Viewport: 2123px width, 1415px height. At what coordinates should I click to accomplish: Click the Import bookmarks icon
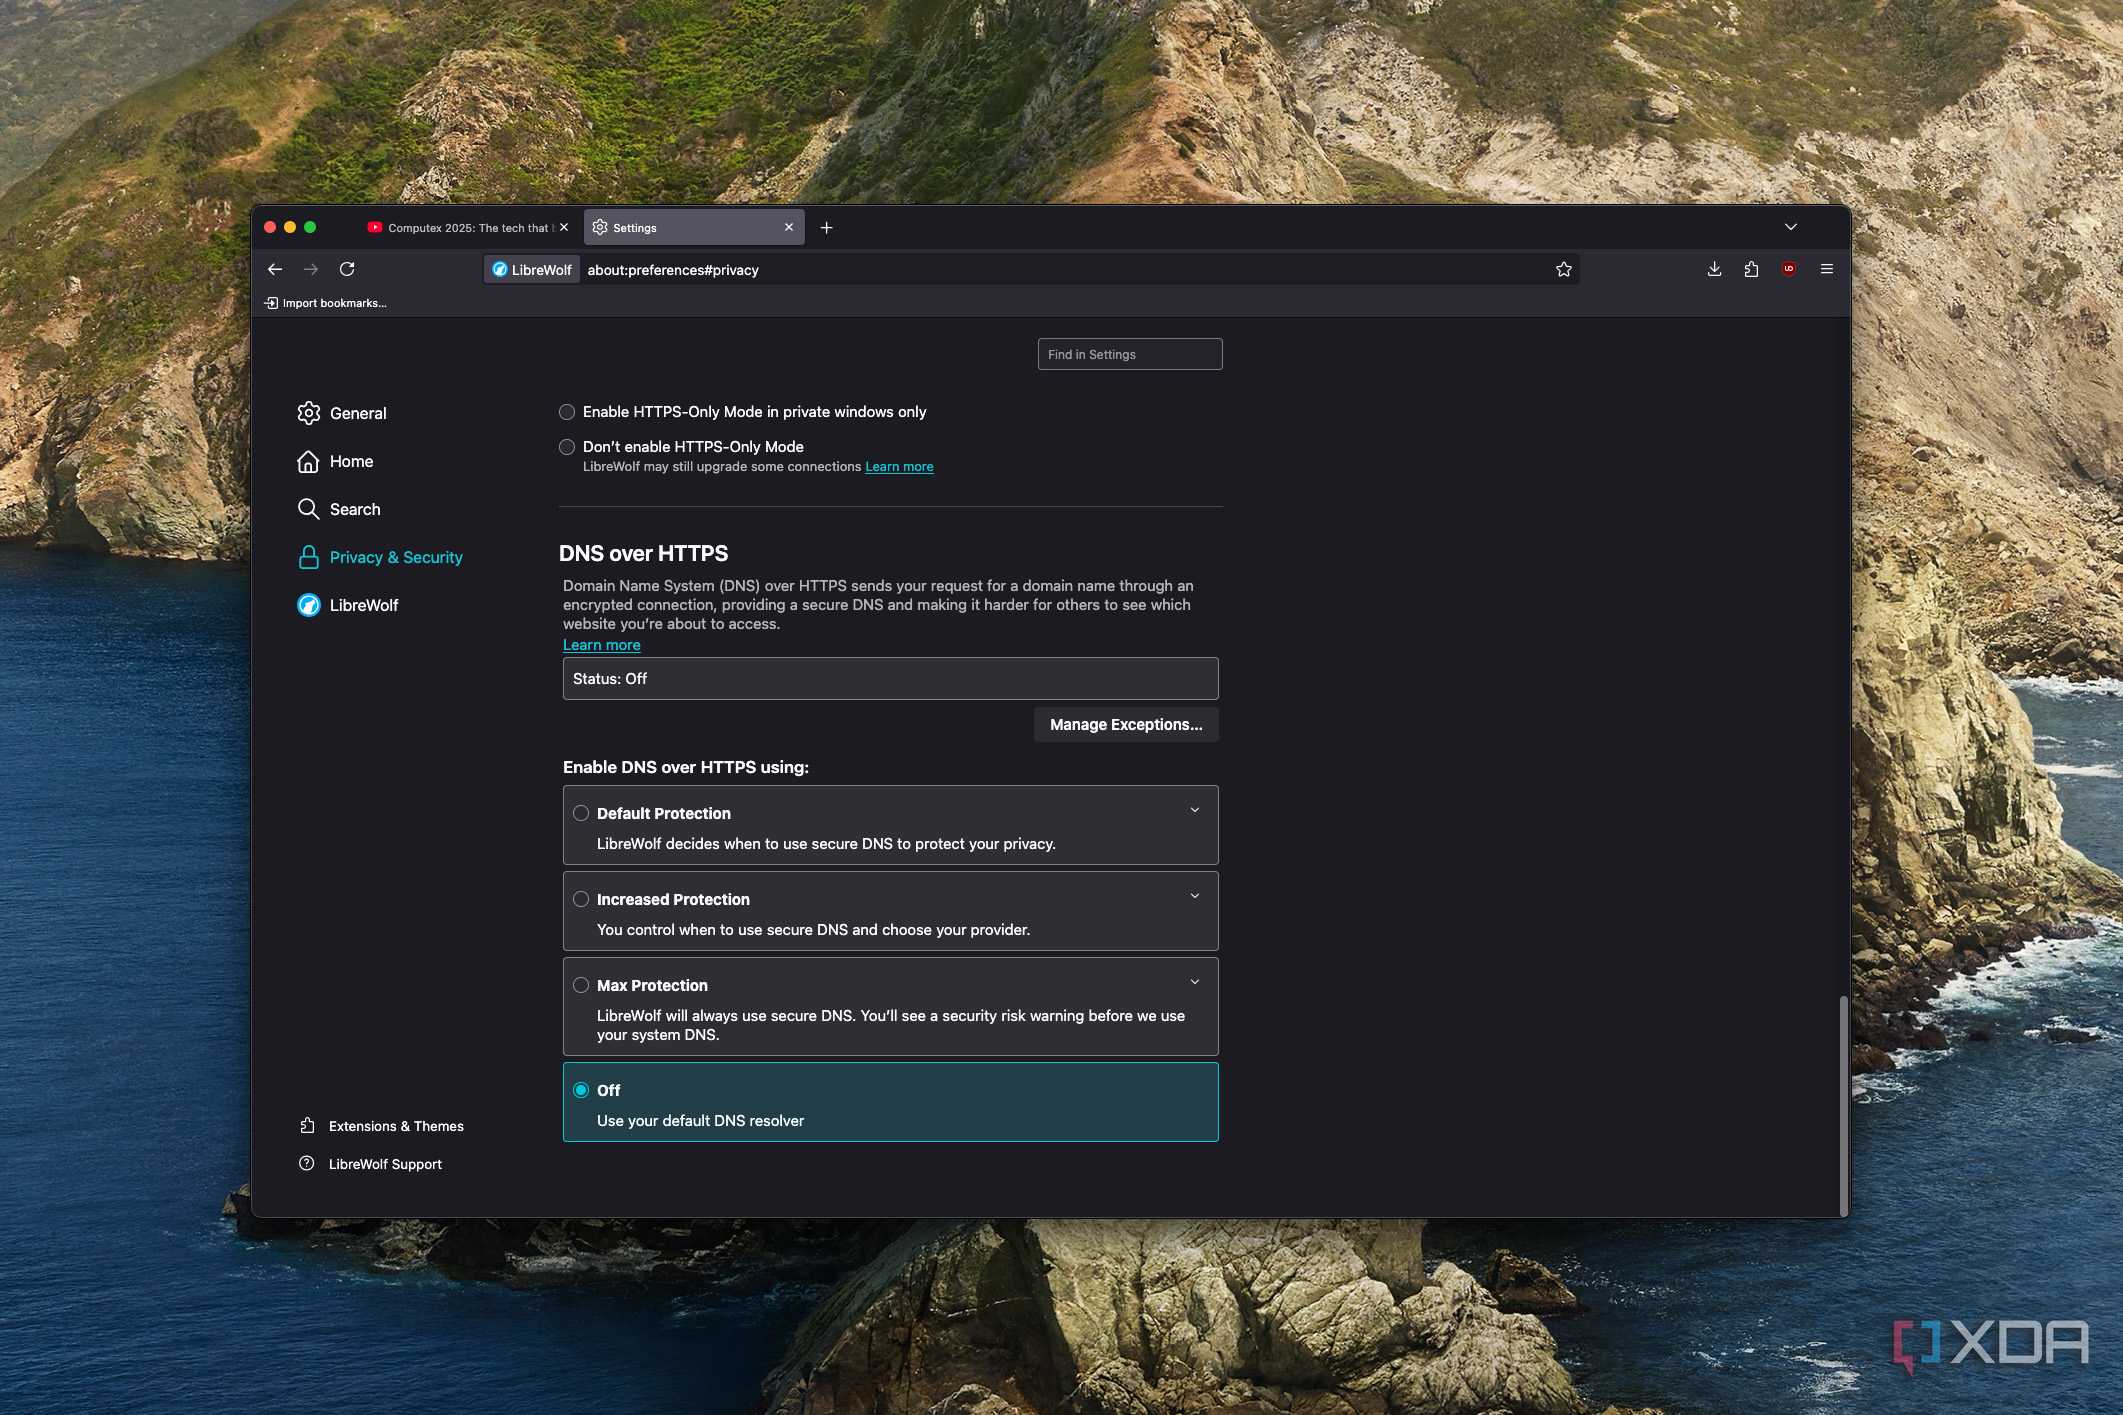[271, 303]
